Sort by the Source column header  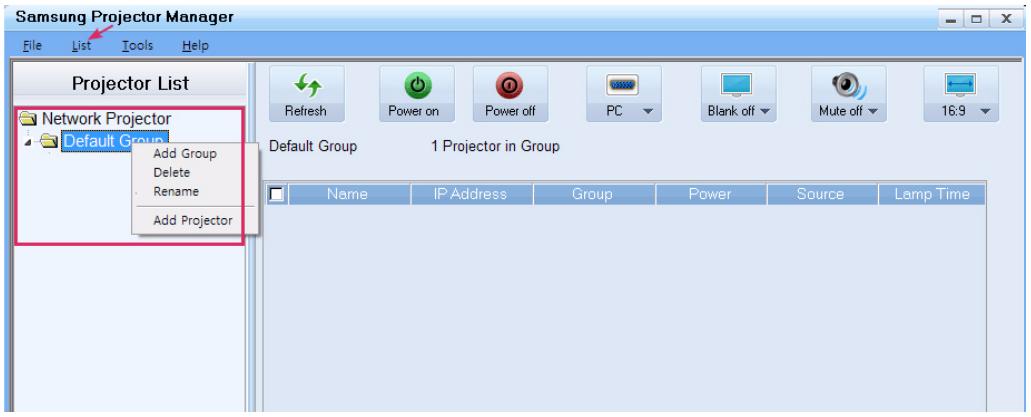821,194
